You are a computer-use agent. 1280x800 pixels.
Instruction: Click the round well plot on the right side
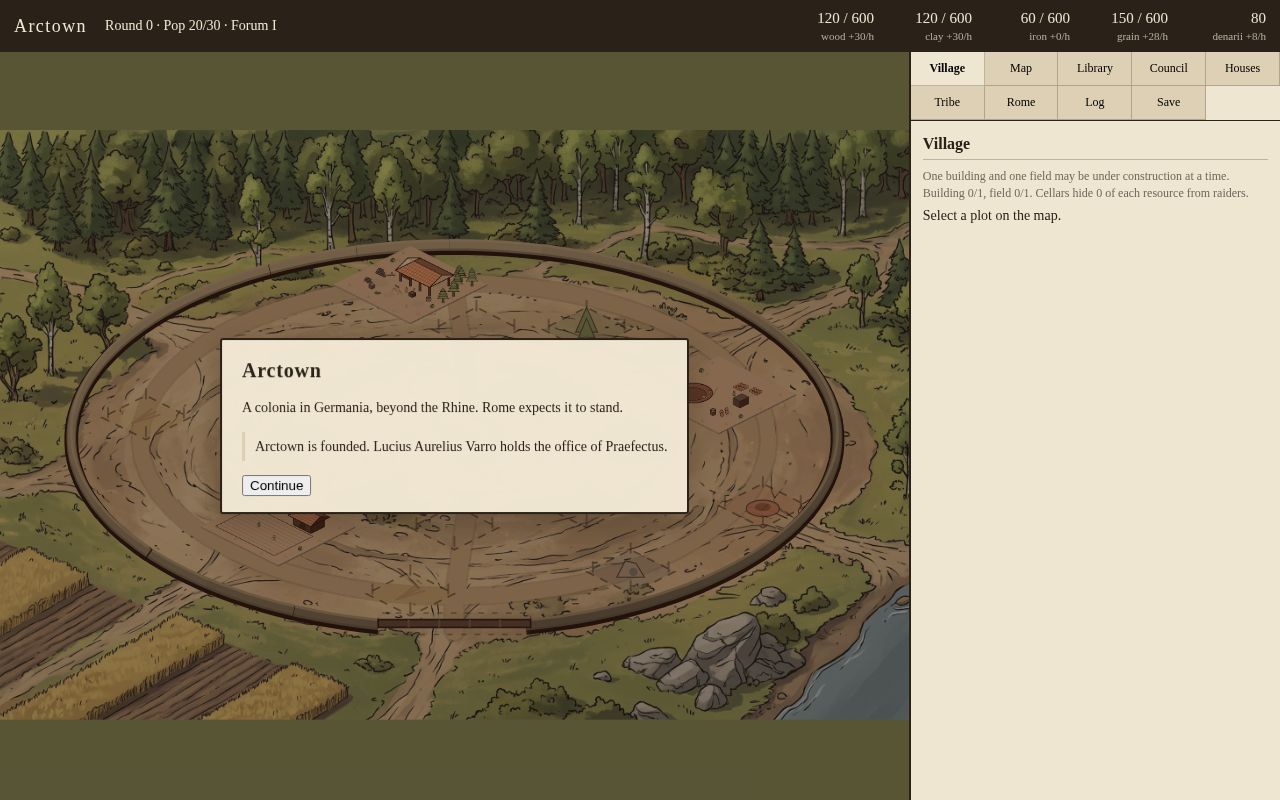[762, 508]
